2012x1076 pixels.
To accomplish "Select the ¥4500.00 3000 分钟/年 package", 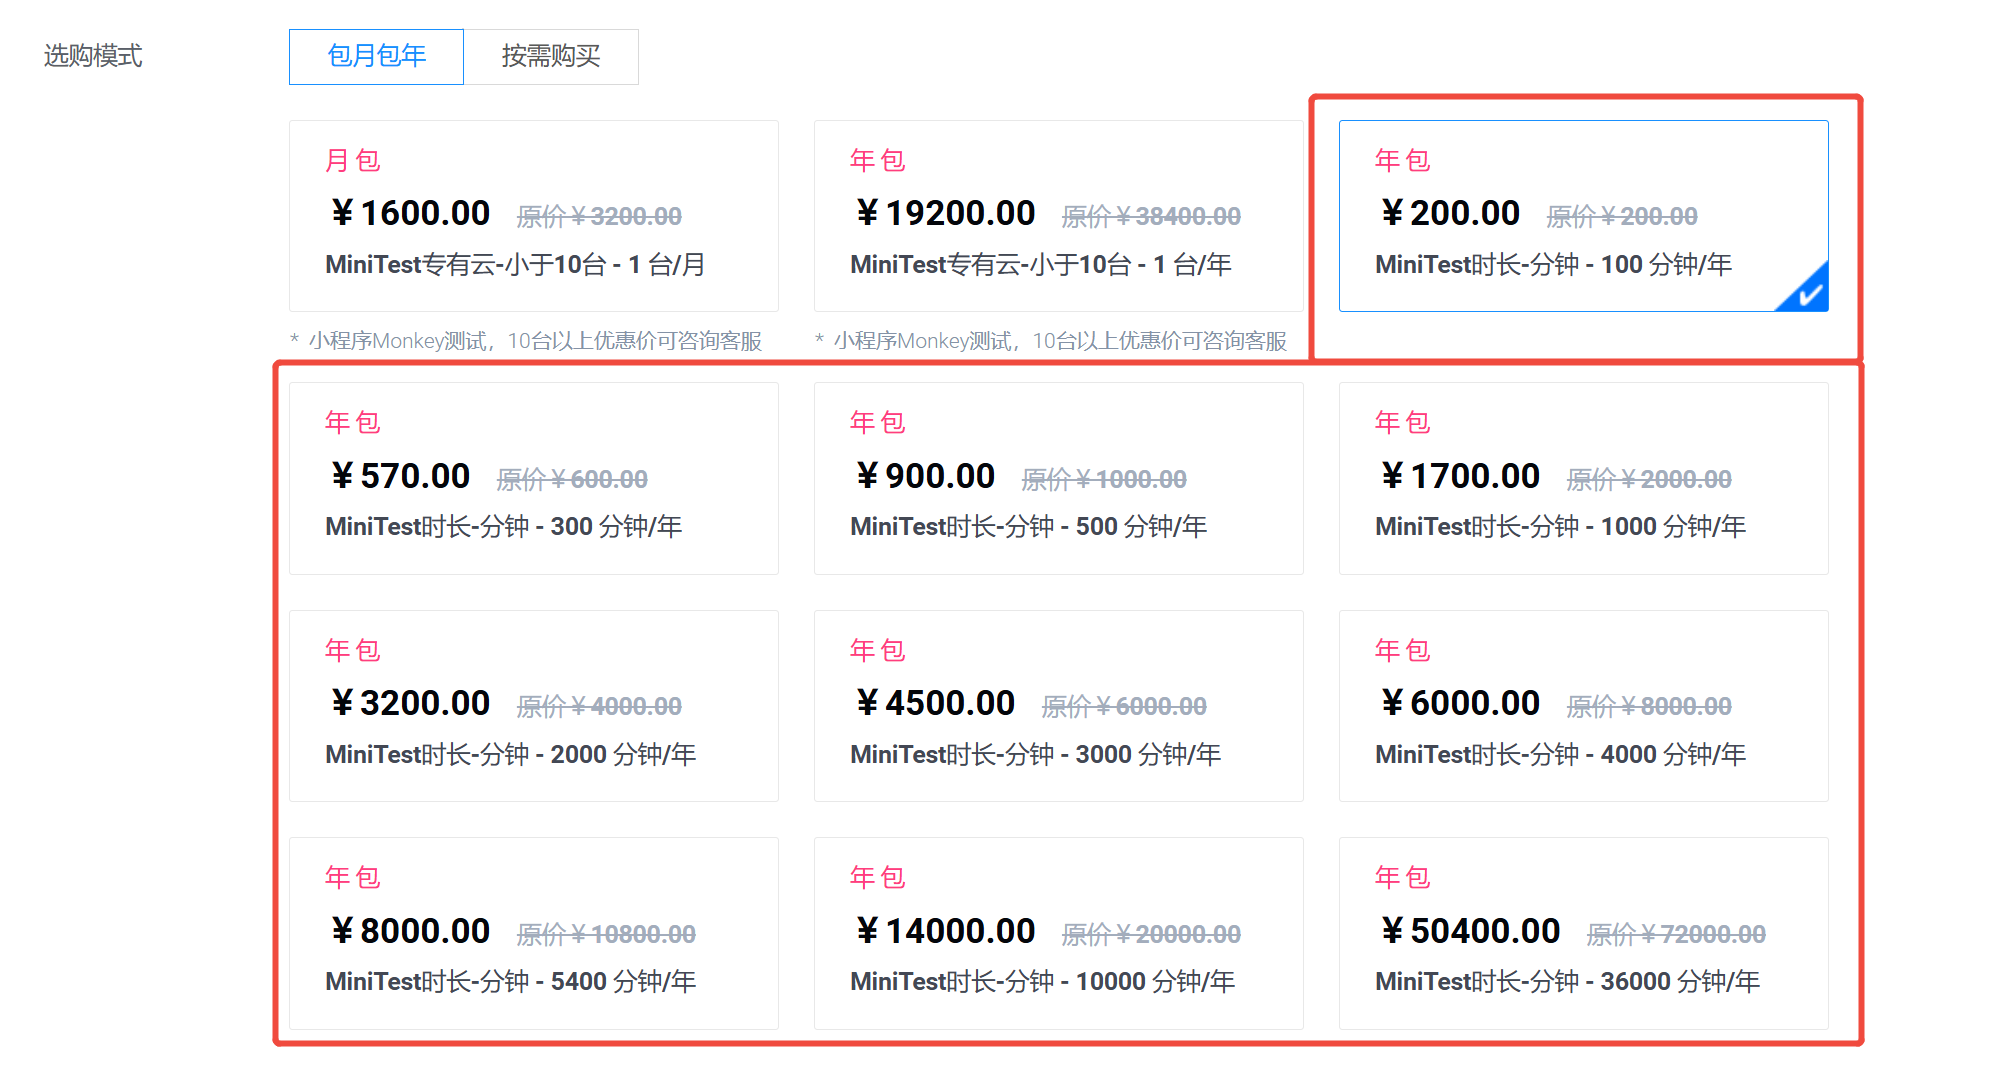I will click(1059, 706).
